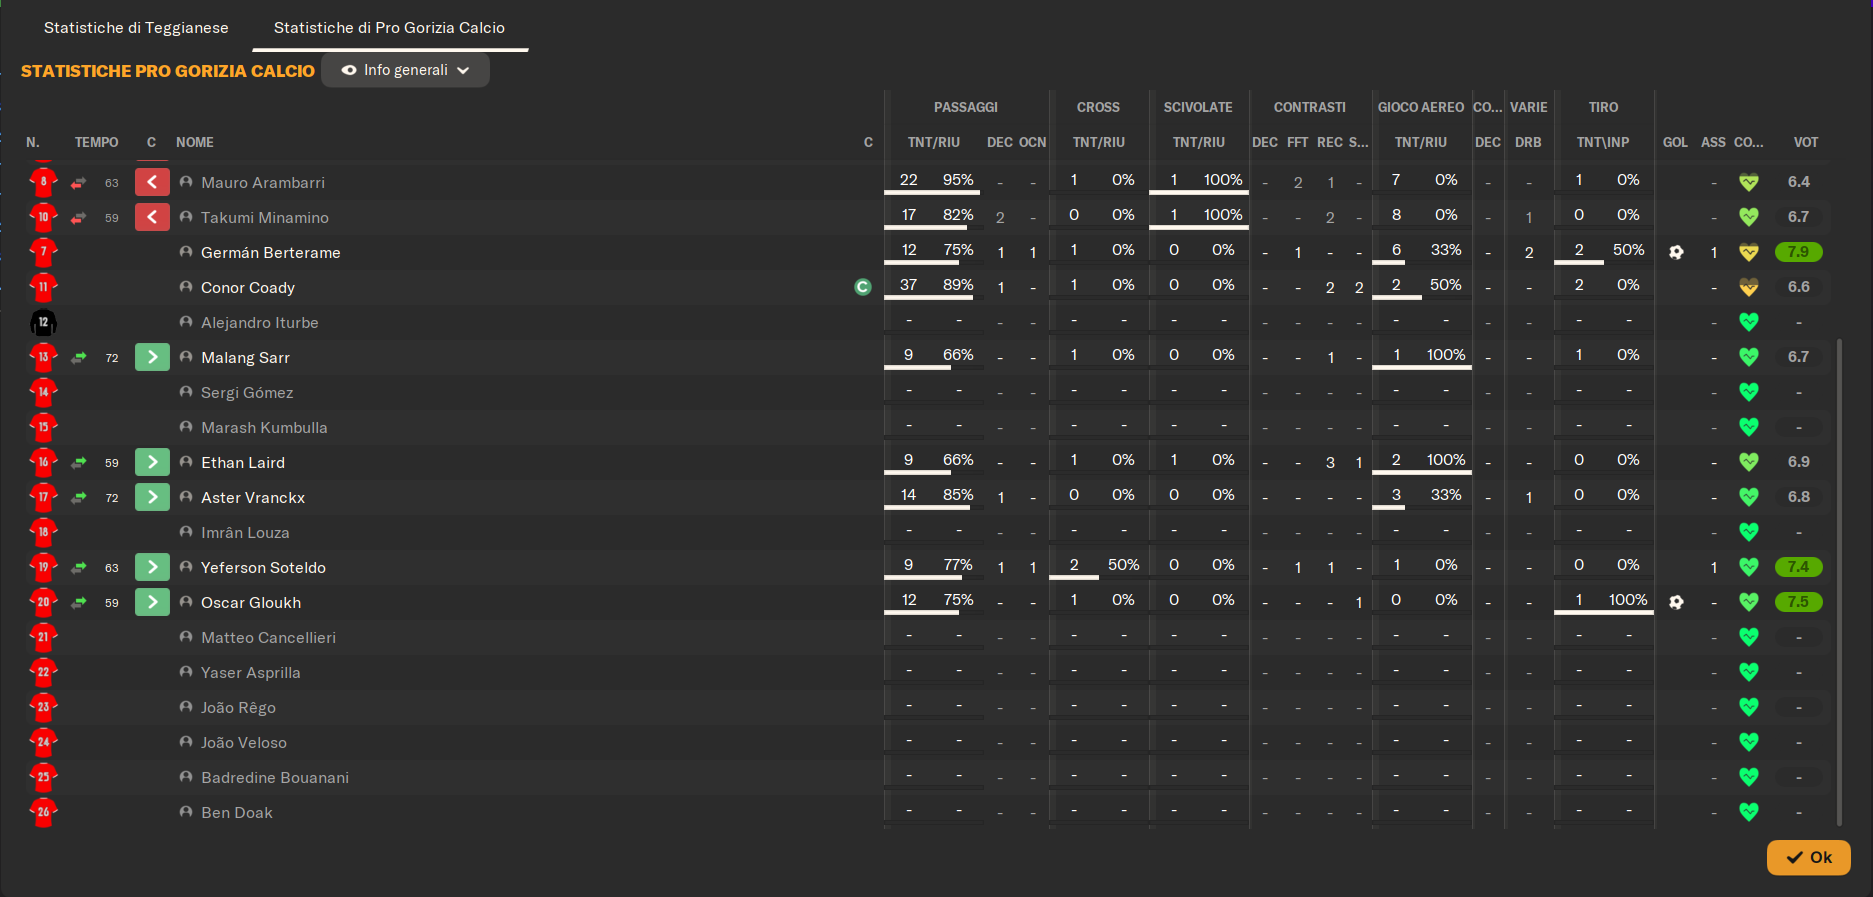This screenshot has width=1873, height=897.
Task: Open Conor Coady's player profile
Action: coord(248,287)
